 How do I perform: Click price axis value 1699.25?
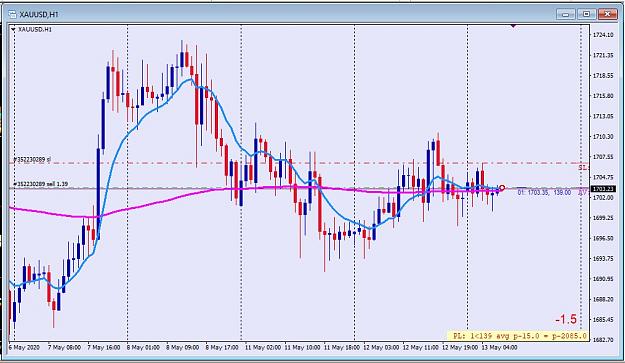(x=603, y=218)
